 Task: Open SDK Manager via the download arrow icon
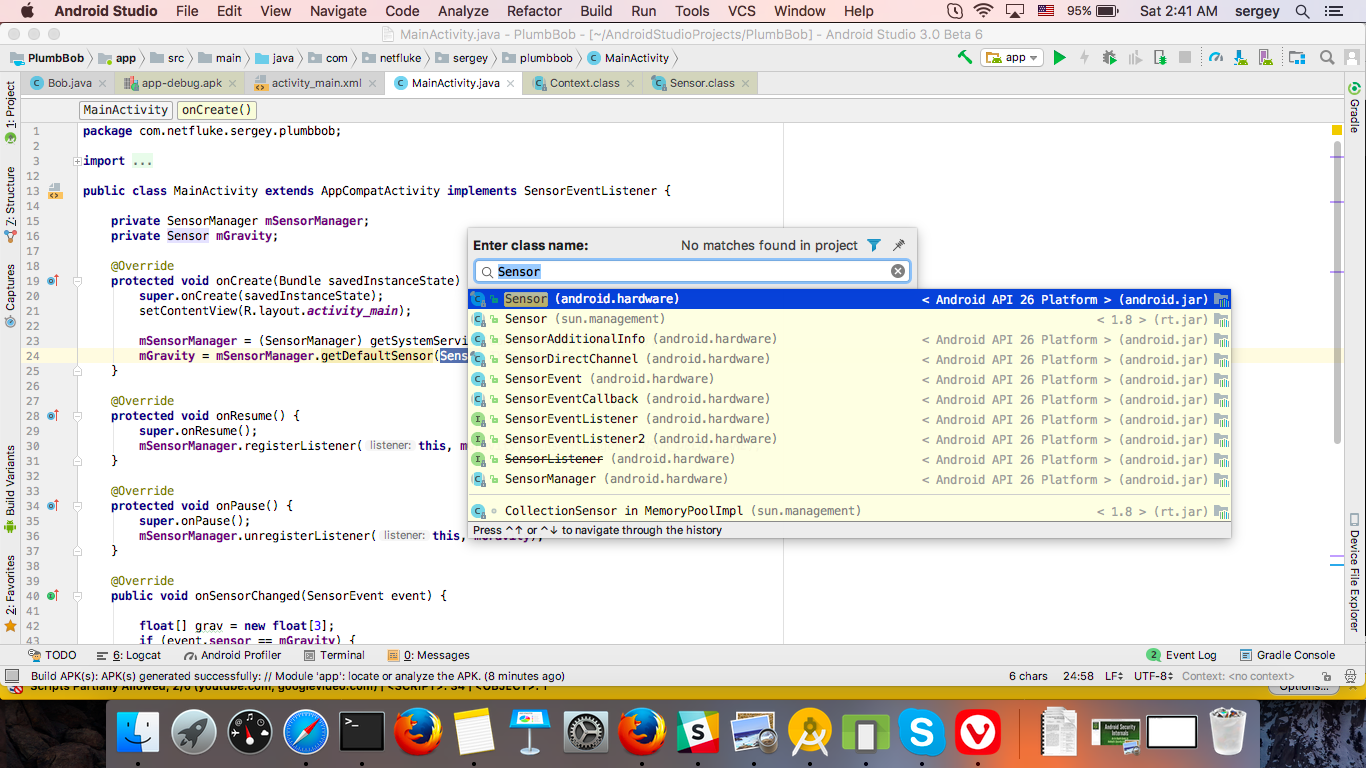coord(1241,57)
